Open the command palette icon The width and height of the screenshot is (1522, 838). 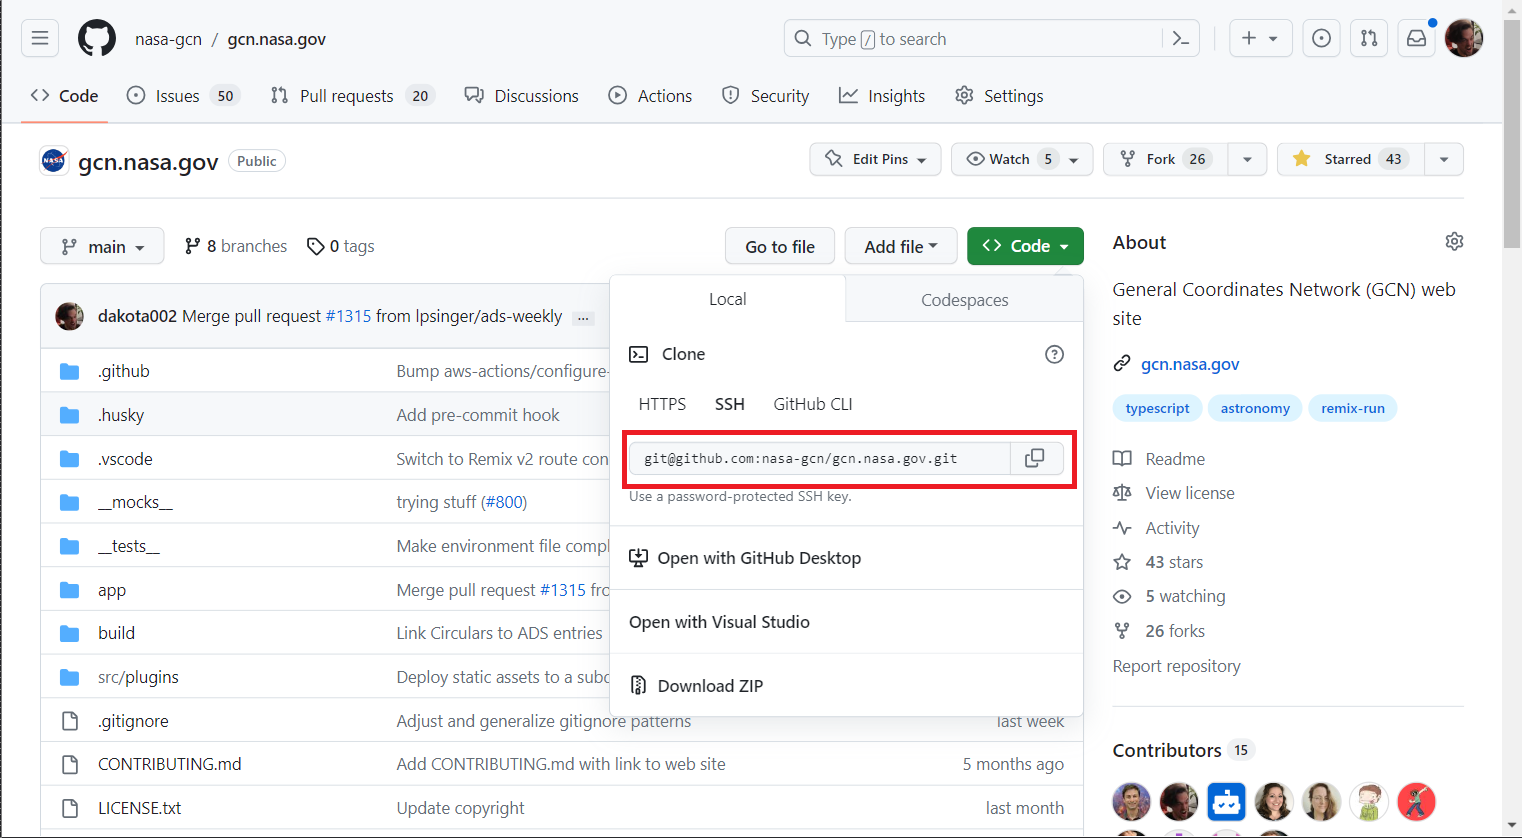1181,39
